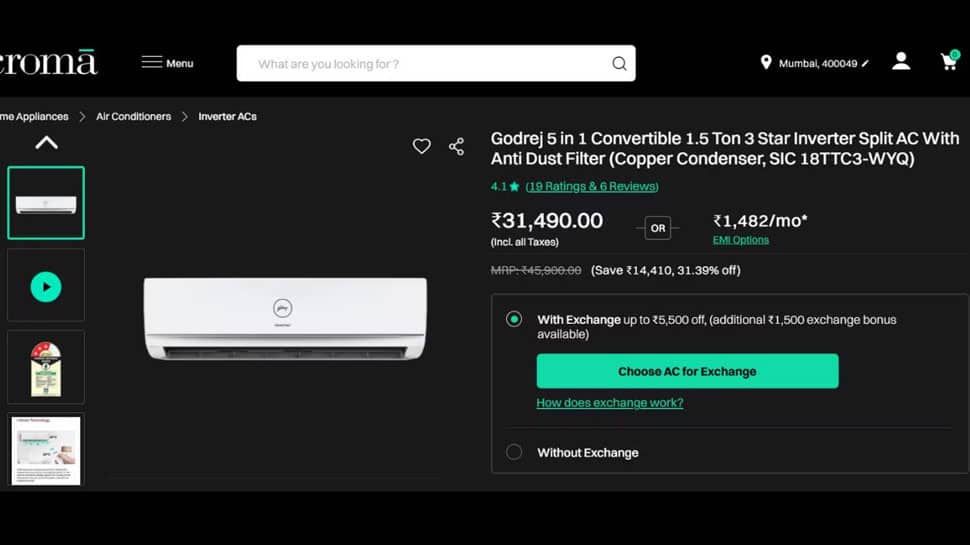Click the struck-through MRP ₹45,900.00

536,270
